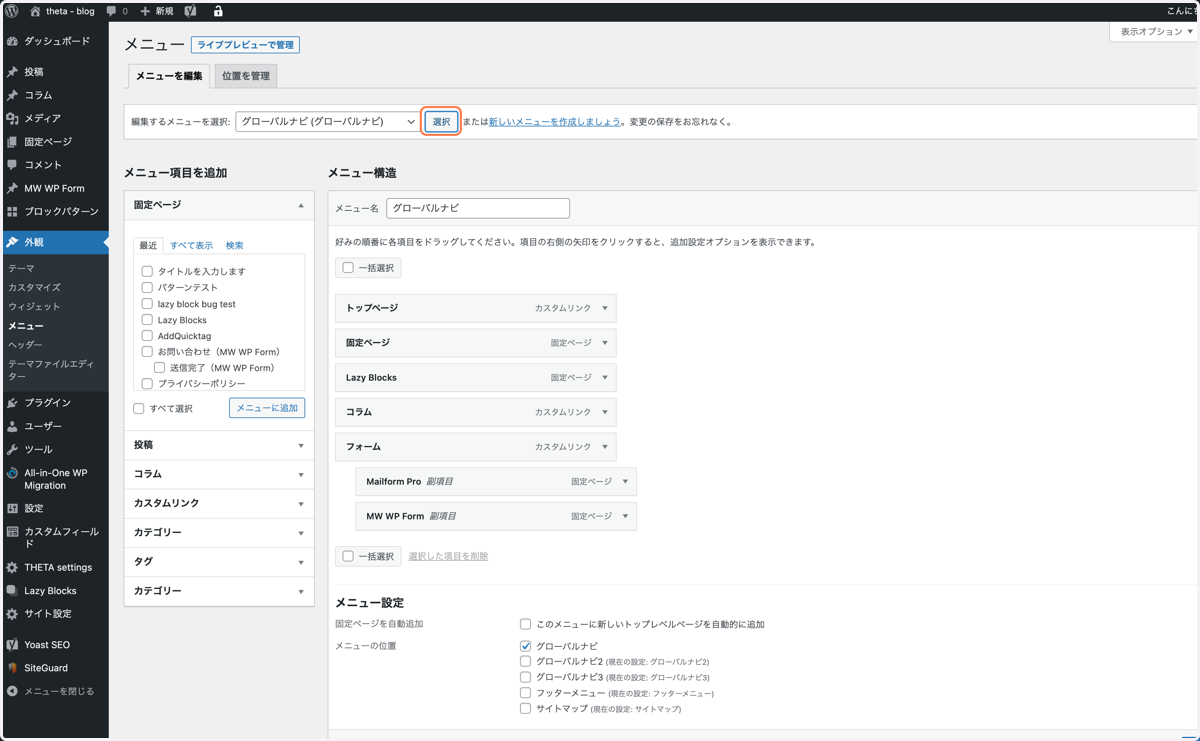Select the フォーム menu item bar
Viewport: 1200px width, 741px height.
tap(475, 447)
